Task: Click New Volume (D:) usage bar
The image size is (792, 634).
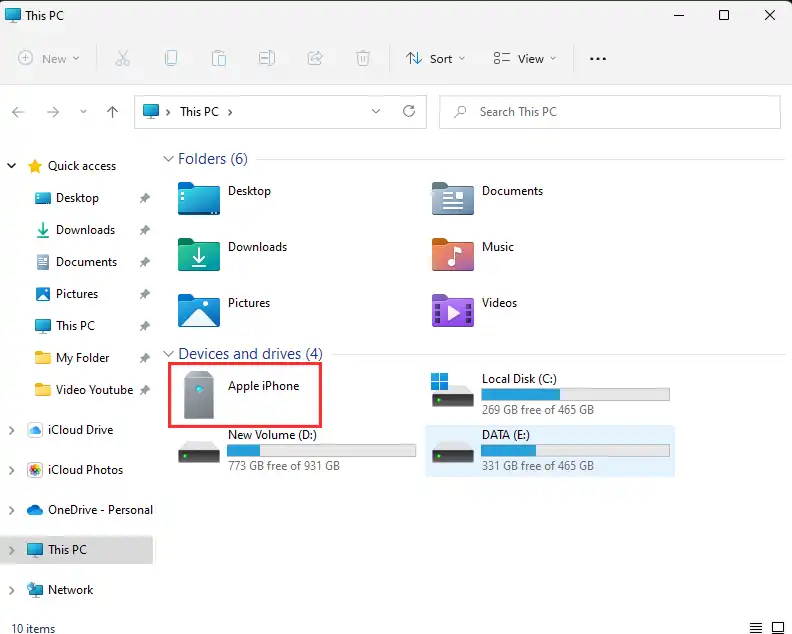Action: click(321, 450)
